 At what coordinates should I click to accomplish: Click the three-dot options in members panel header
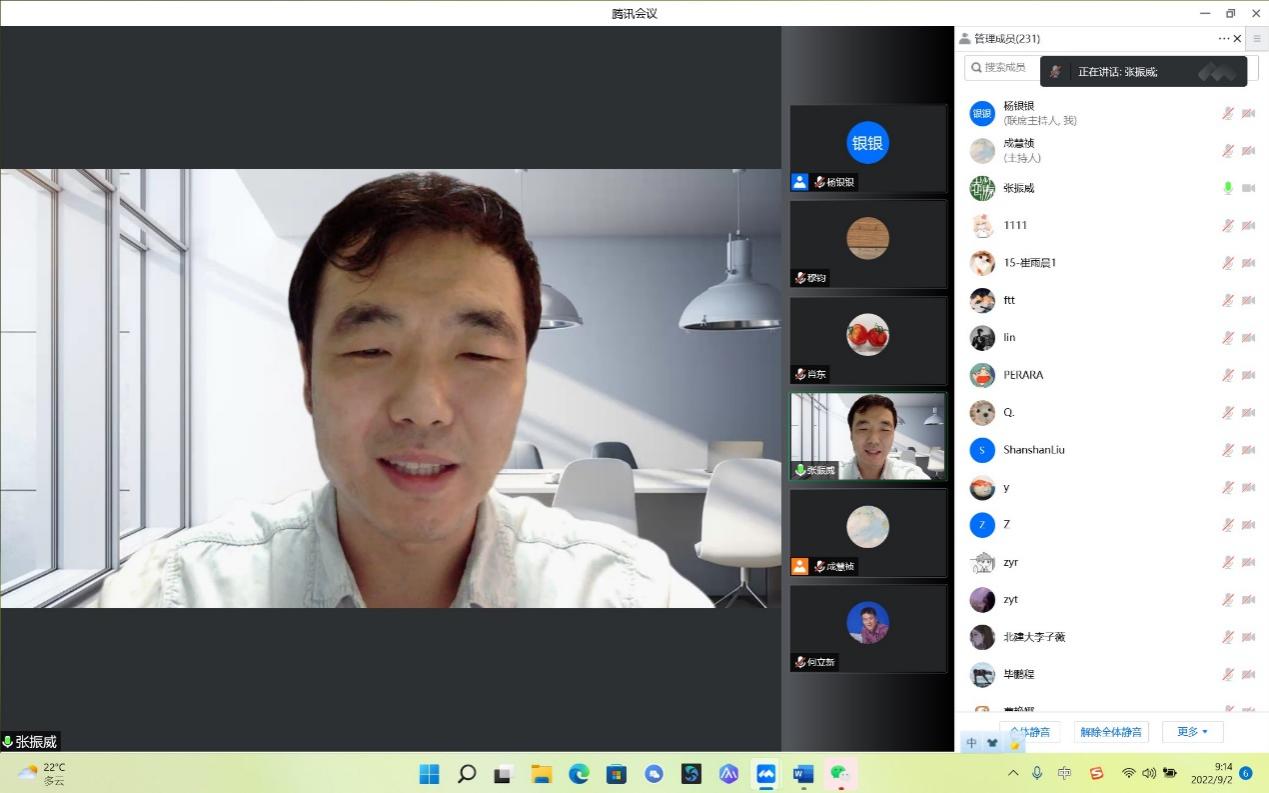pos(1223,39)
